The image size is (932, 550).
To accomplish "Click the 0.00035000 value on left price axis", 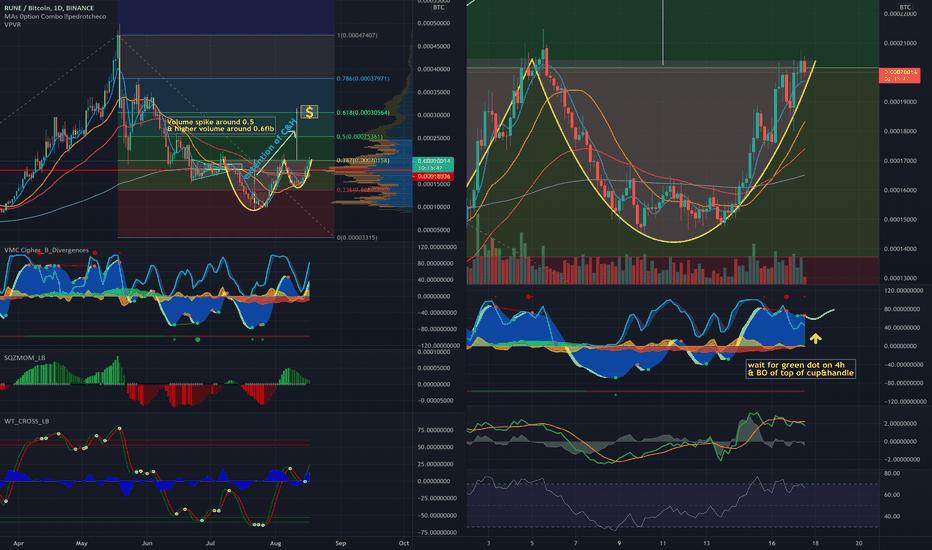I will pos(434,93).
